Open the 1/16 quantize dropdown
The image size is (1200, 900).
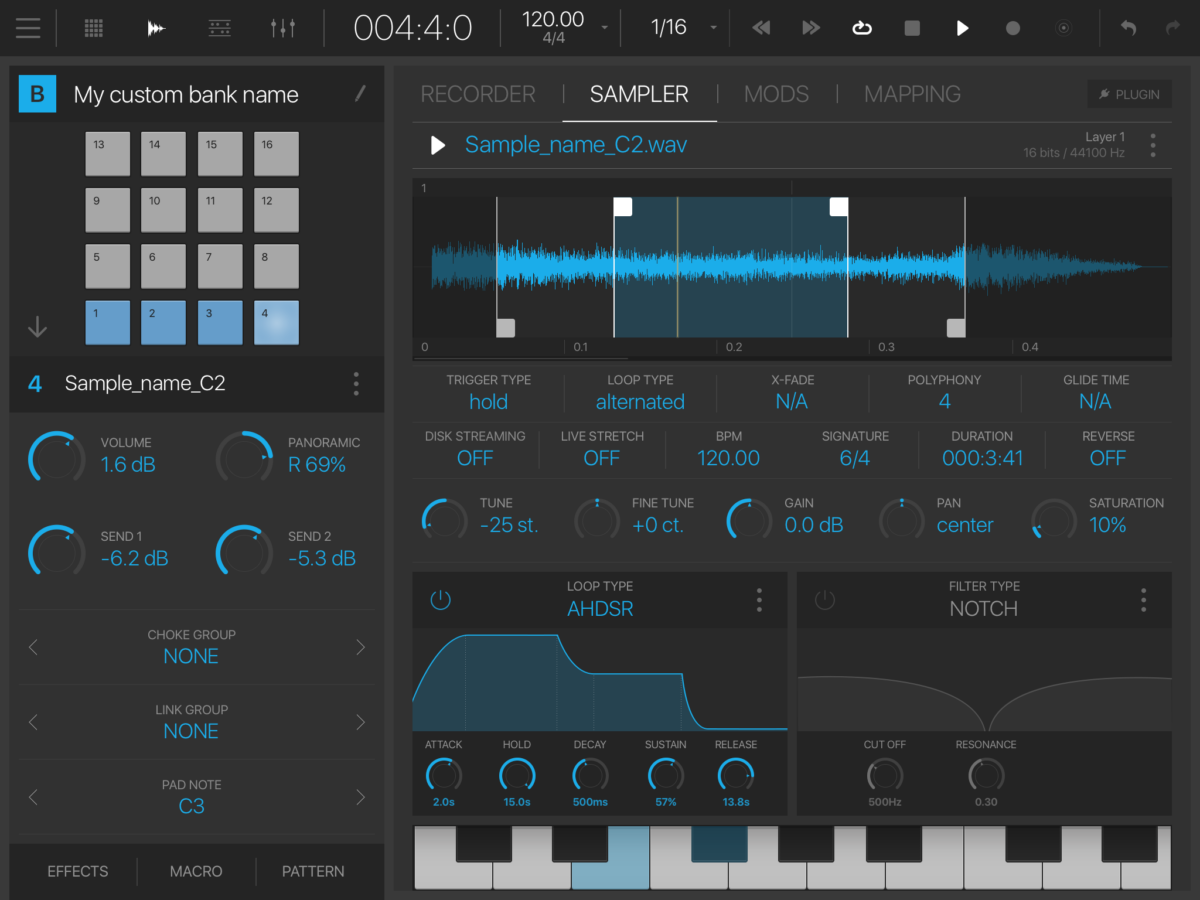click(x=713, y=28)
